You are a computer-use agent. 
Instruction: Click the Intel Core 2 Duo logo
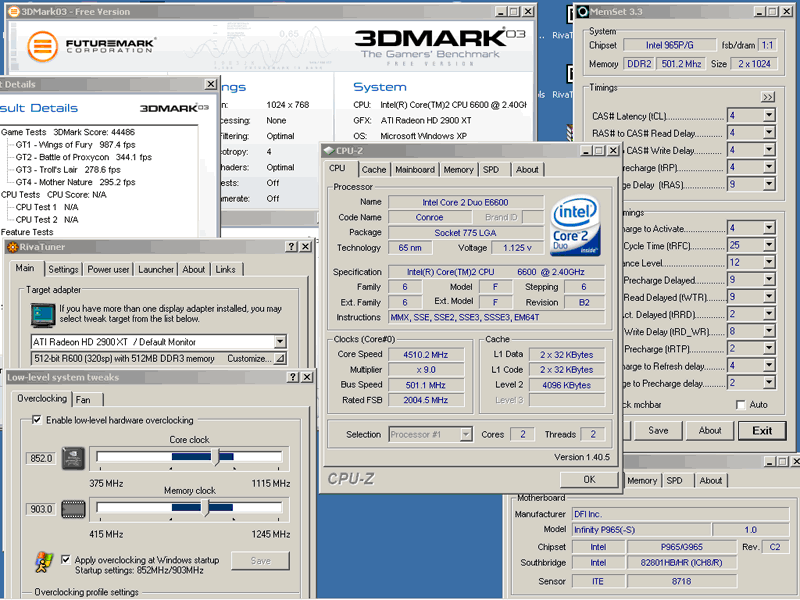coord(576,226)
